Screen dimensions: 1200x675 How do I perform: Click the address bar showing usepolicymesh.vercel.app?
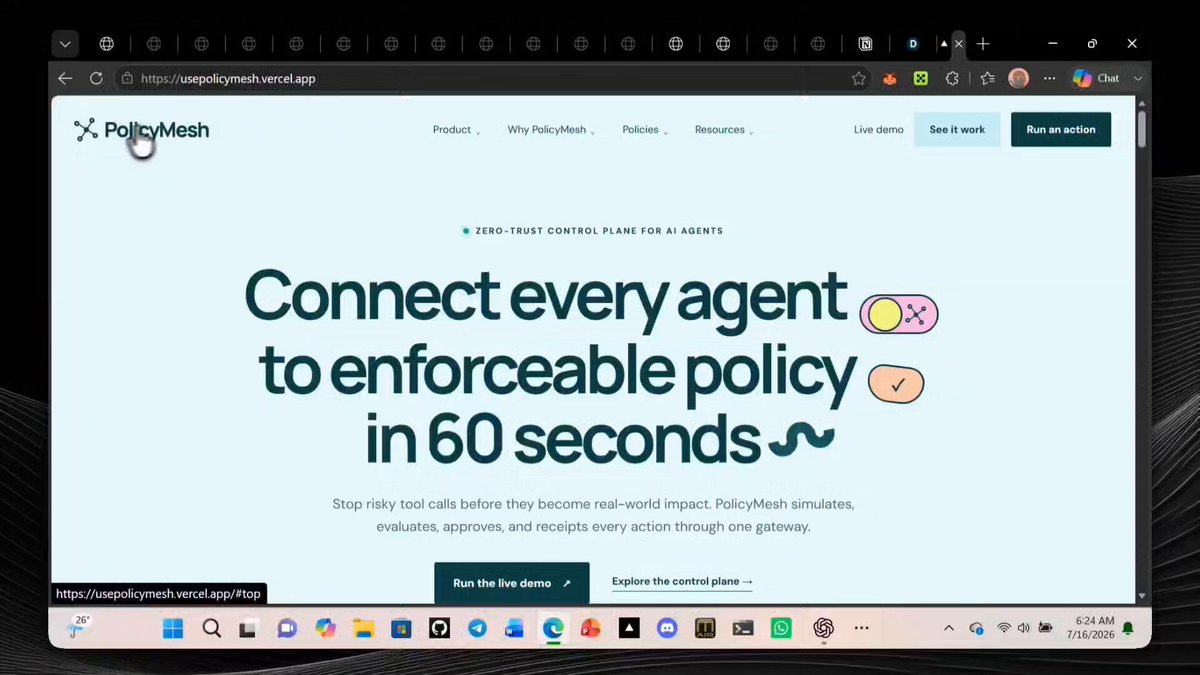click(490, 78)
